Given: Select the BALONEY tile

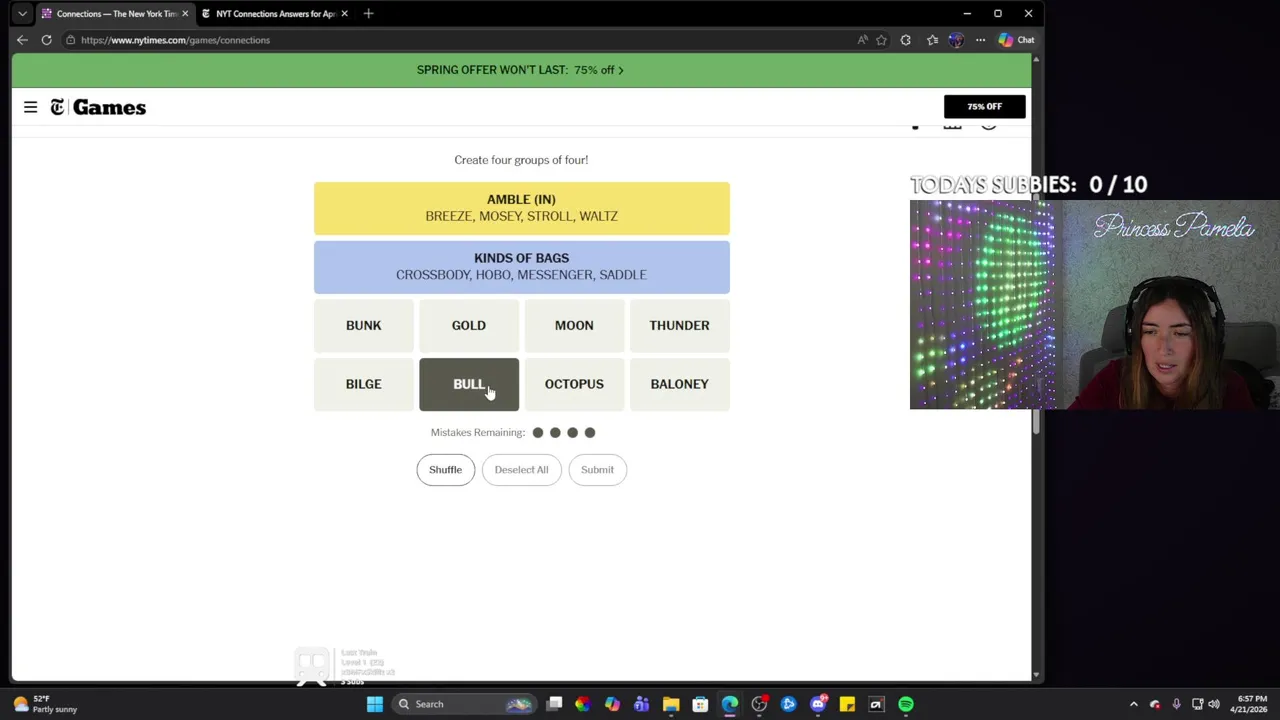Looking at the screenshot, I should [x=679, y=384].
